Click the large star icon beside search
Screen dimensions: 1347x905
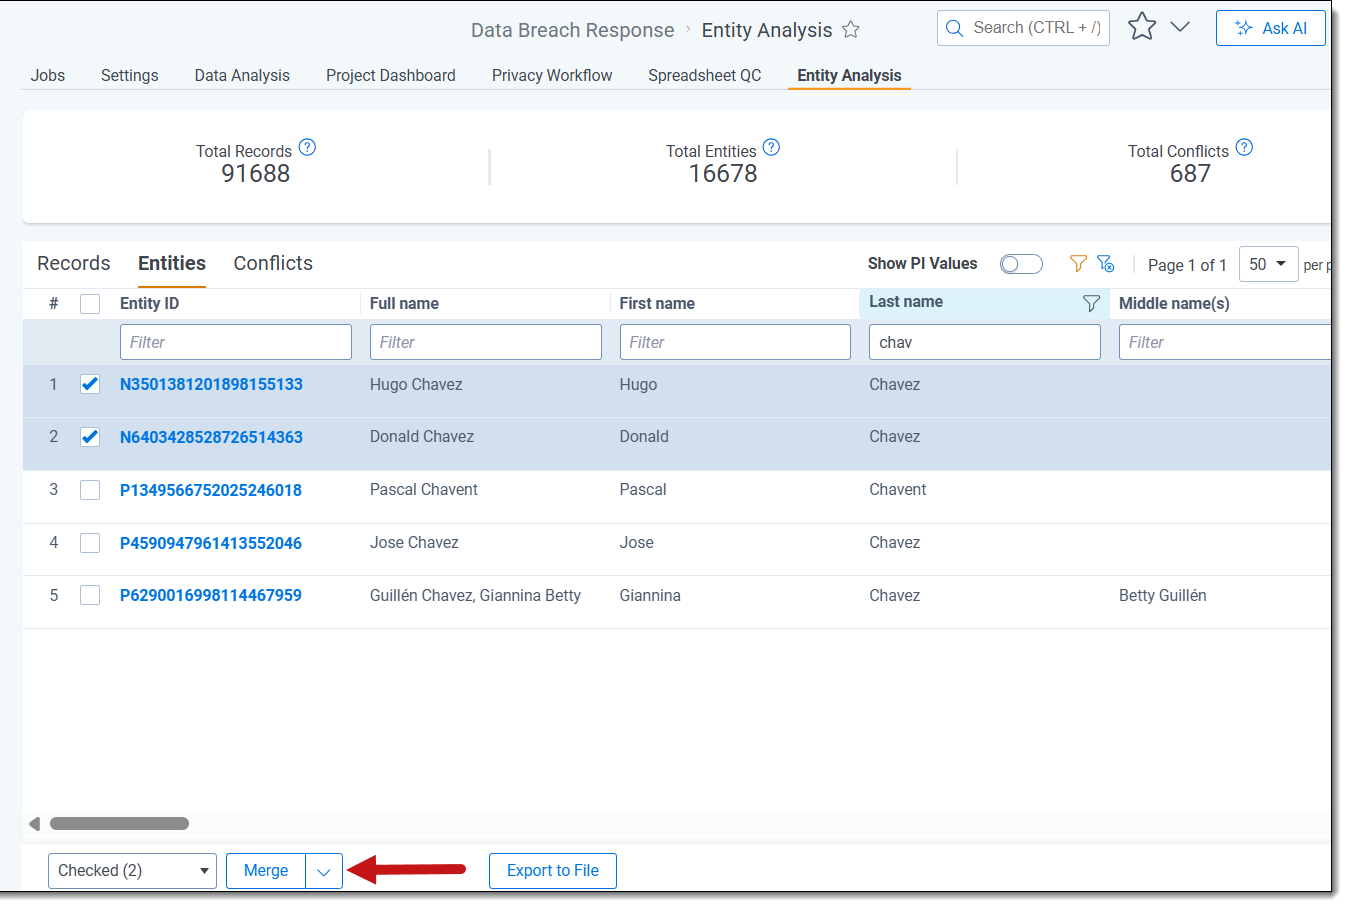point(1141,27)
